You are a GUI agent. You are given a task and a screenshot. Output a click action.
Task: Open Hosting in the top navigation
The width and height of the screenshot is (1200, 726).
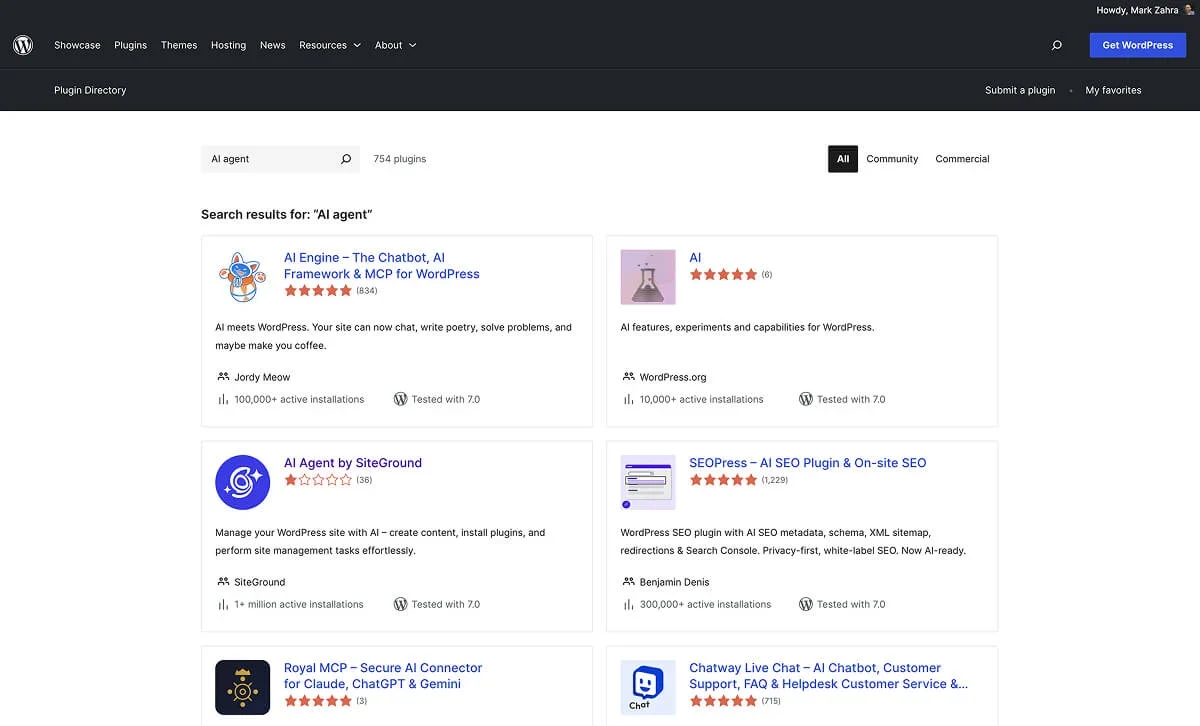(228, 45)
